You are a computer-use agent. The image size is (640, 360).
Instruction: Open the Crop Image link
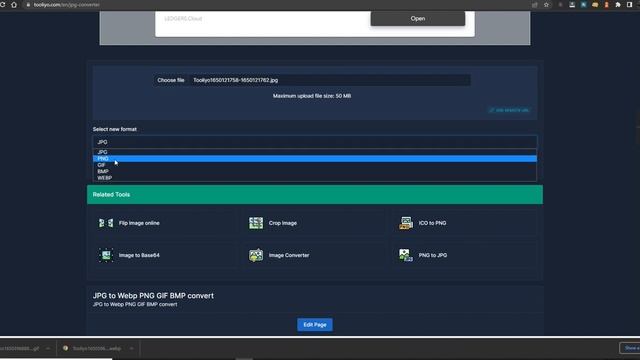[282, 223]
